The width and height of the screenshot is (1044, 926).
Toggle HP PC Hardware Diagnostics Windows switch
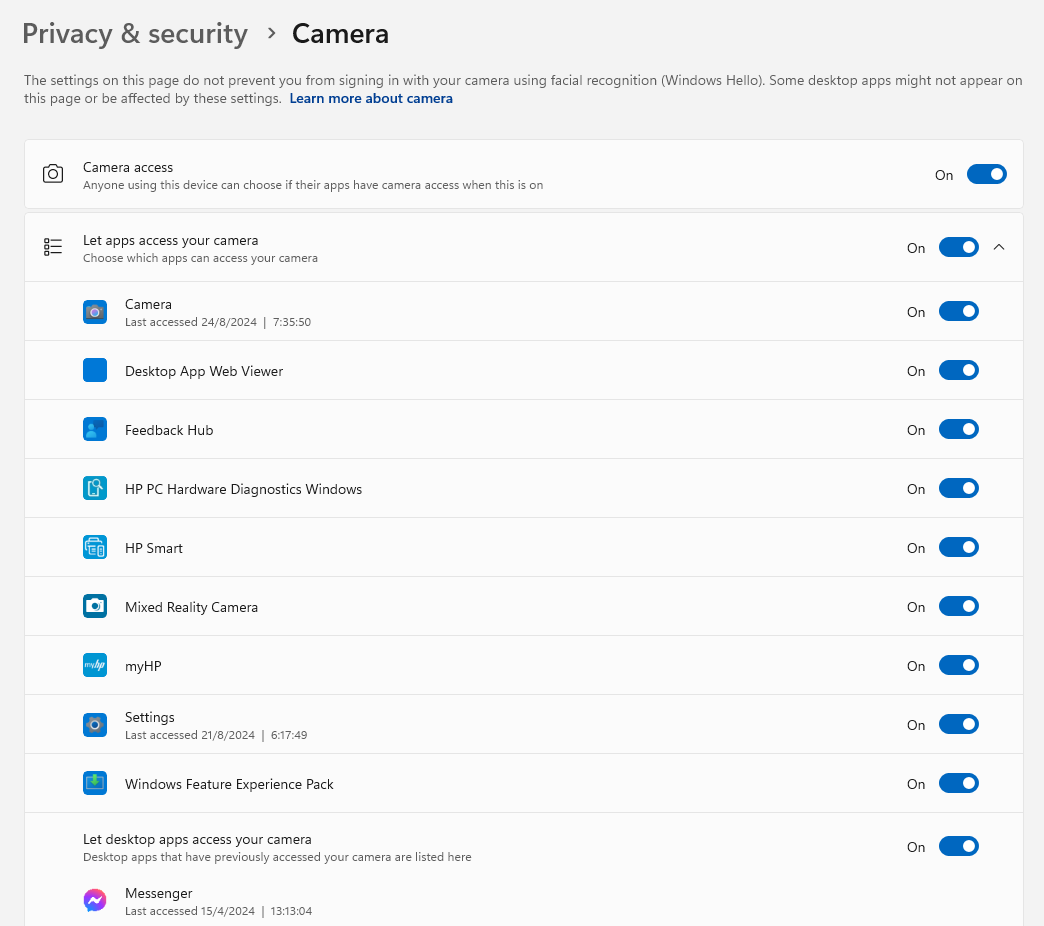click(x=958, y=489)
